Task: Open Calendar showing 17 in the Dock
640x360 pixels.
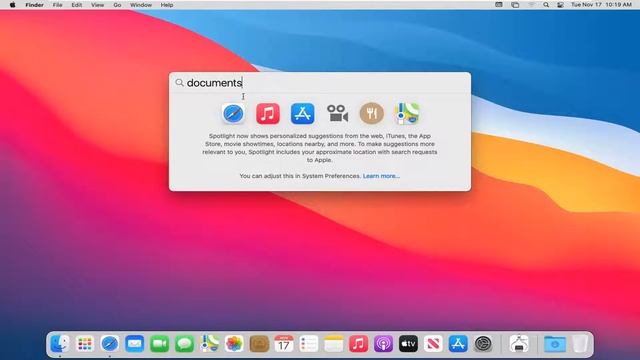Action: (284, 344)
